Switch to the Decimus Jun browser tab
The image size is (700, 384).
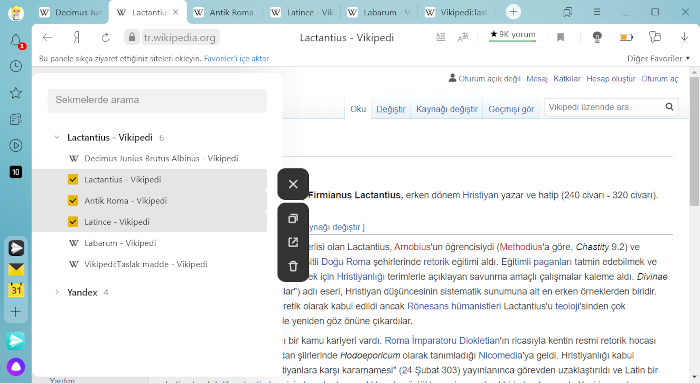[x=71, y=13]
